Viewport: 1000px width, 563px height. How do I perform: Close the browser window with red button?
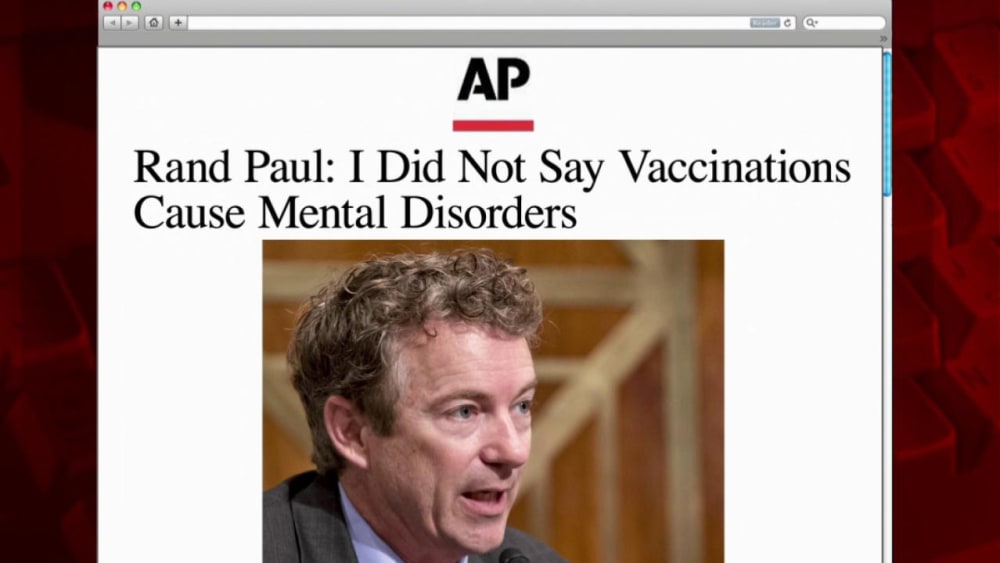(108, 6)
